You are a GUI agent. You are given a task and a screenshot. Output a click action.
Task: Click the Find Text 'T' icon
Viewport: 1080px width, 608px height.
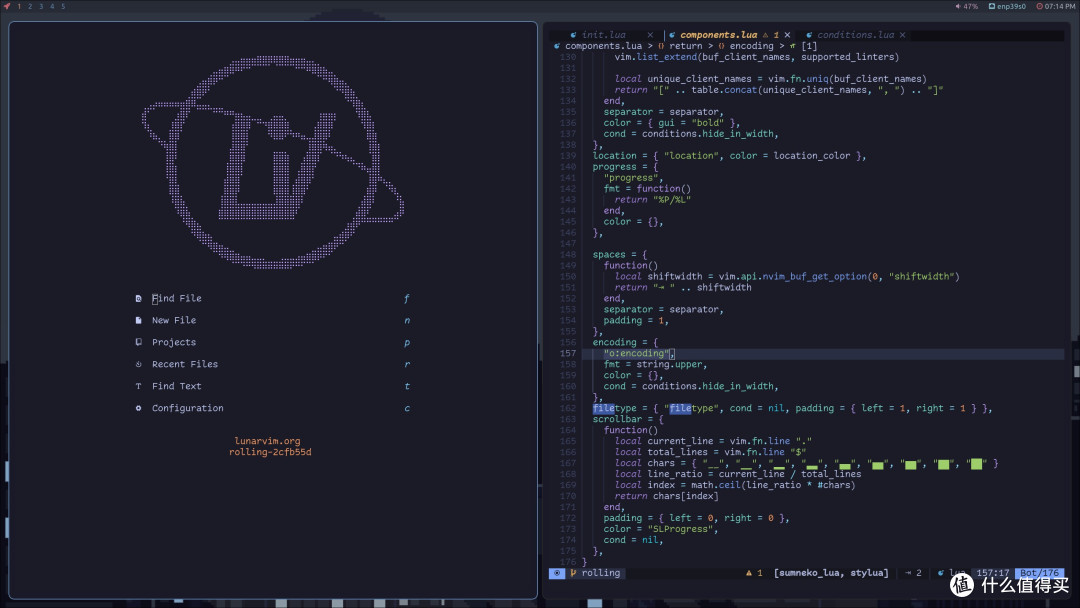coord(138,386)
